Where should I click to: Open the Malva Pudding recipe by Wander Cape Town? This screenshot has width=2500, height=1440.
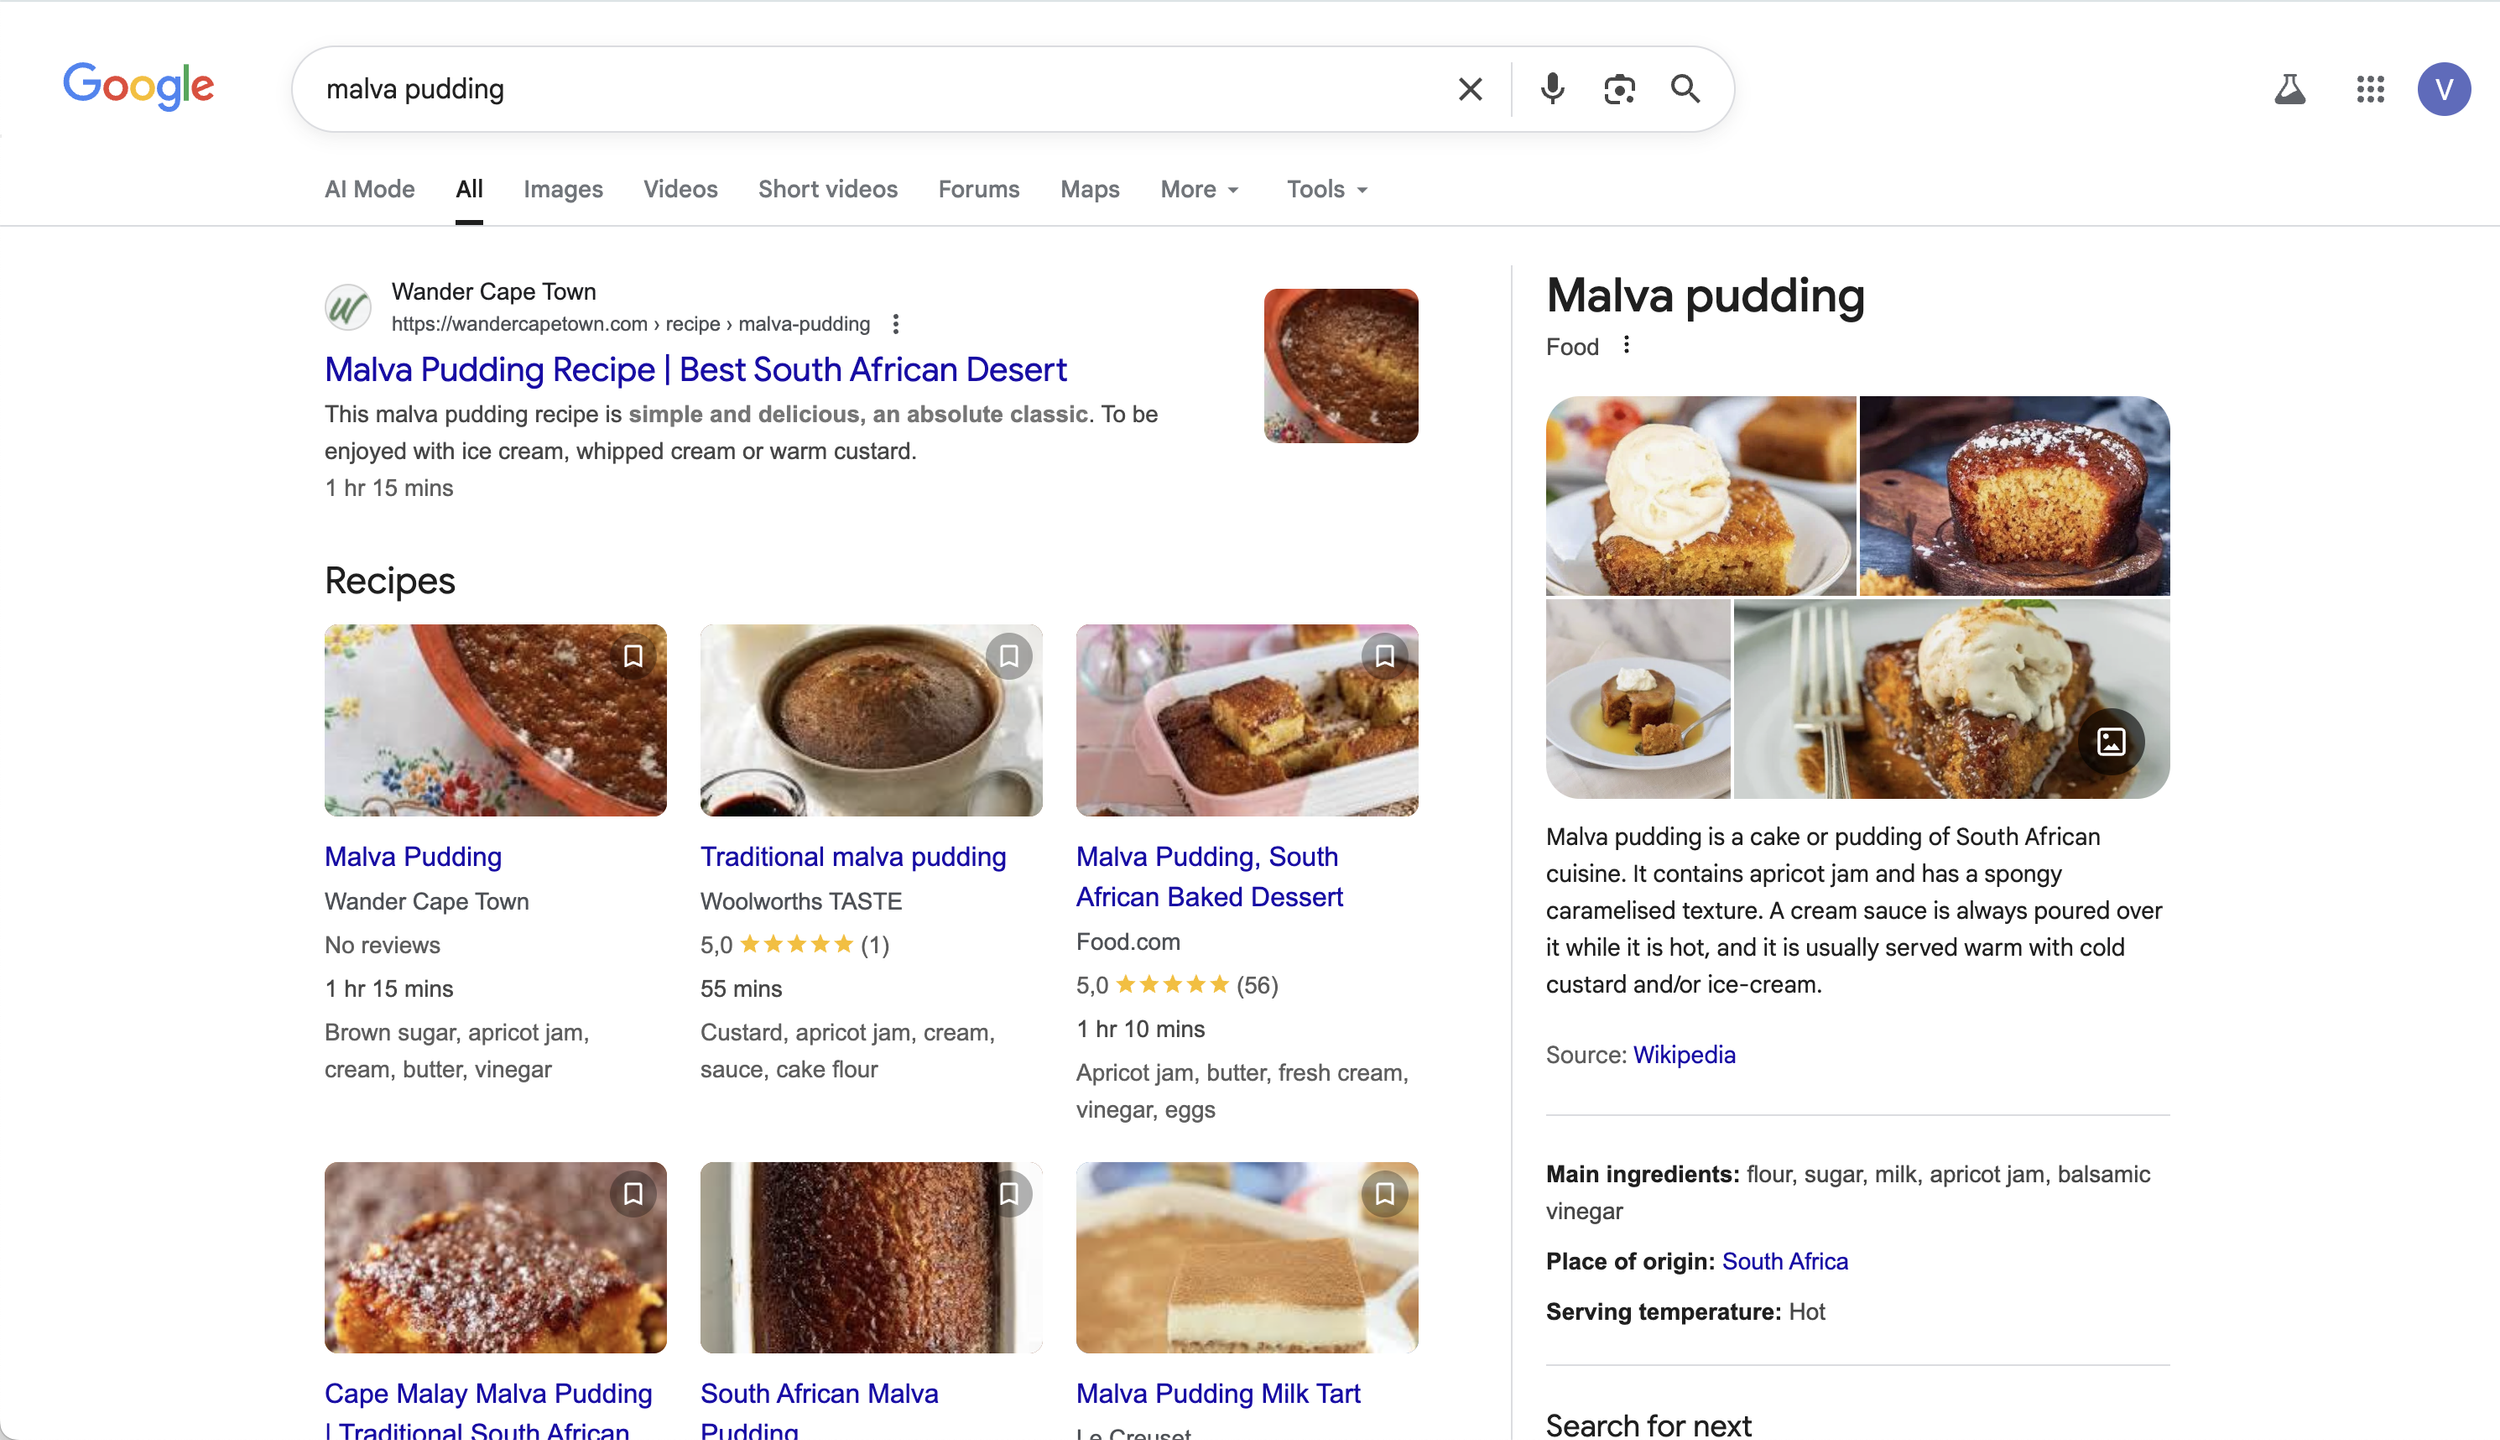[x=413, y=856]
